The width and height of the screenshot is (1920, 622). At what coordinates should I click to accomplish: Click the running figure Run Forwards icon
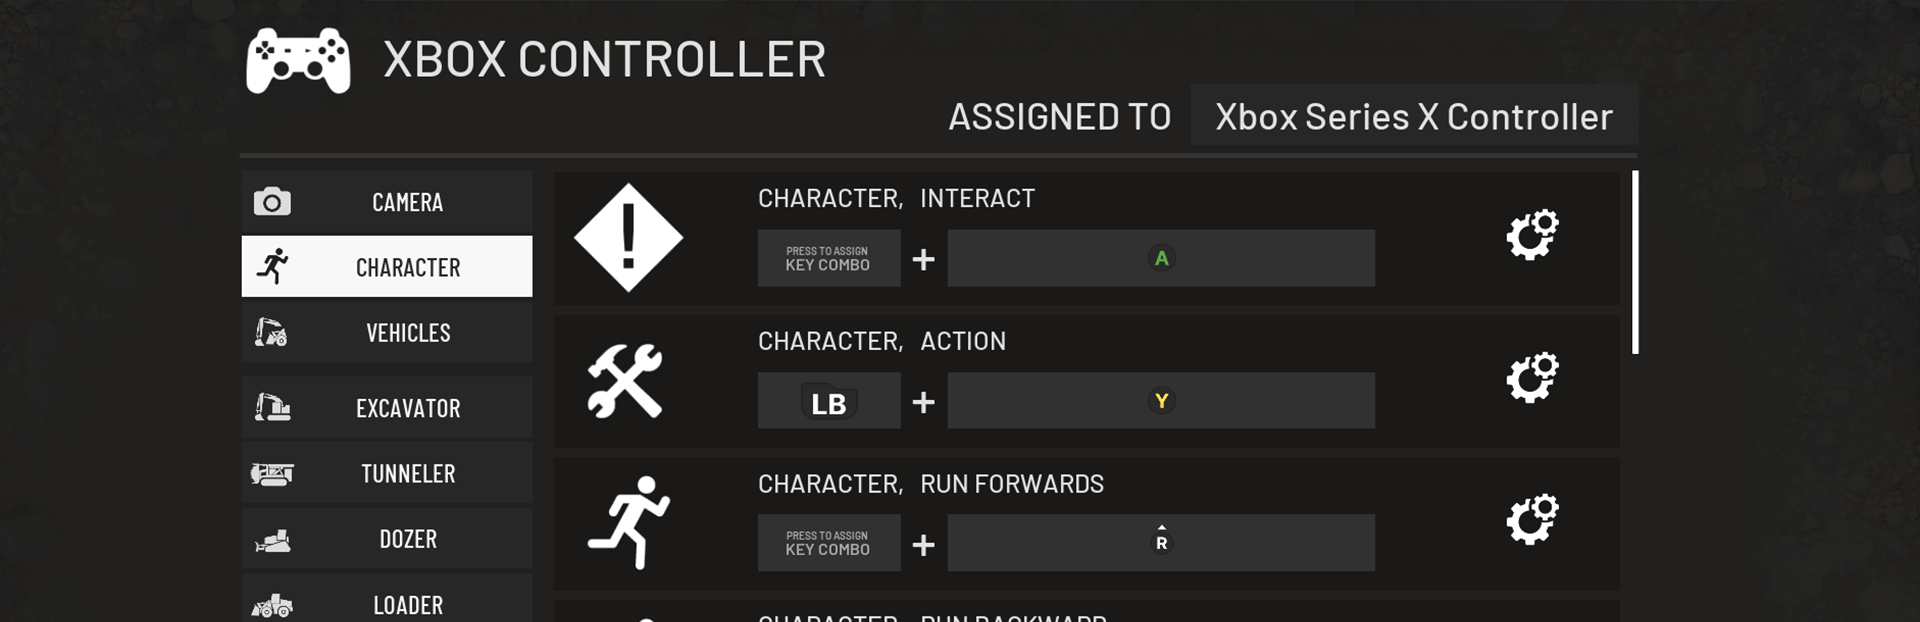pos(629,523)
